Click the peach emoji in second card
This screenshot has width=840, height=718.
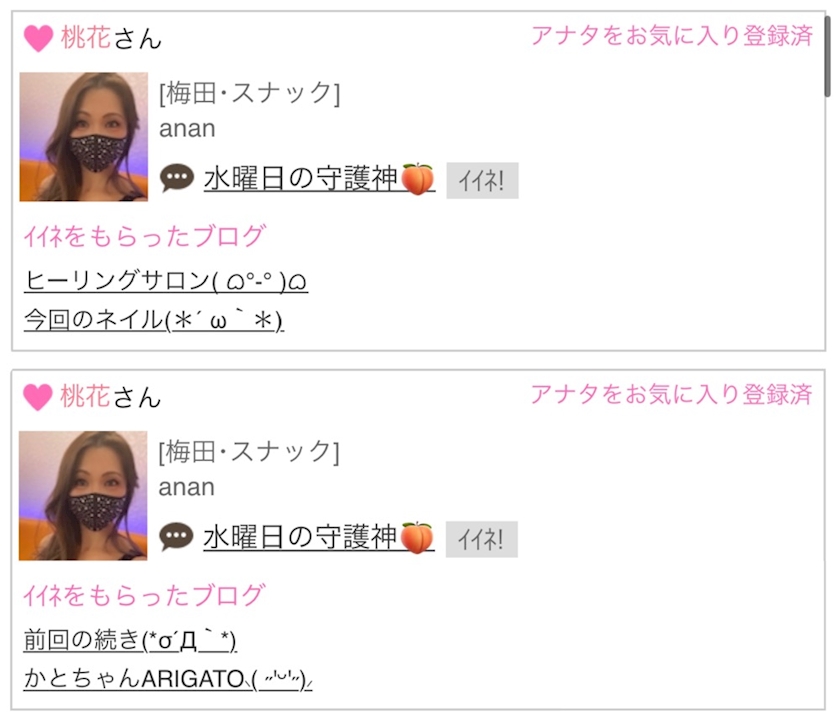coord(417,537)
